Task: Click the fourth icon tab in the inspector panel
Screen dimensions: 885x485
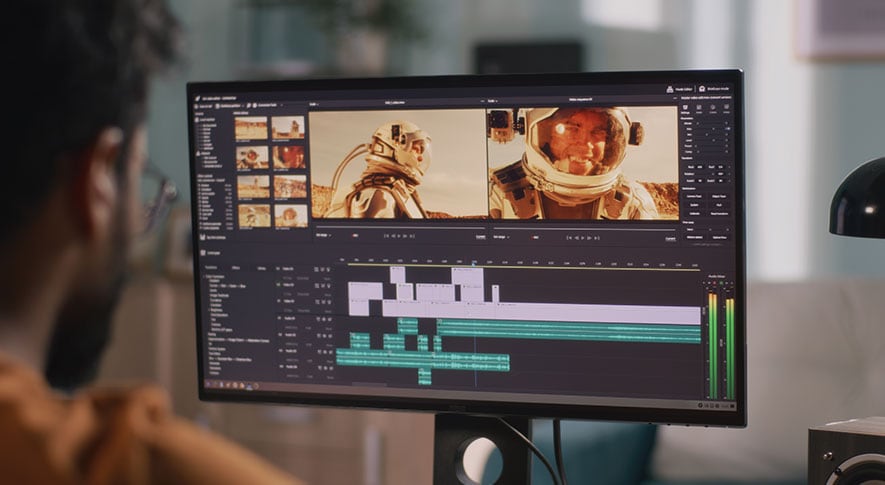Action: click(725, 108)
